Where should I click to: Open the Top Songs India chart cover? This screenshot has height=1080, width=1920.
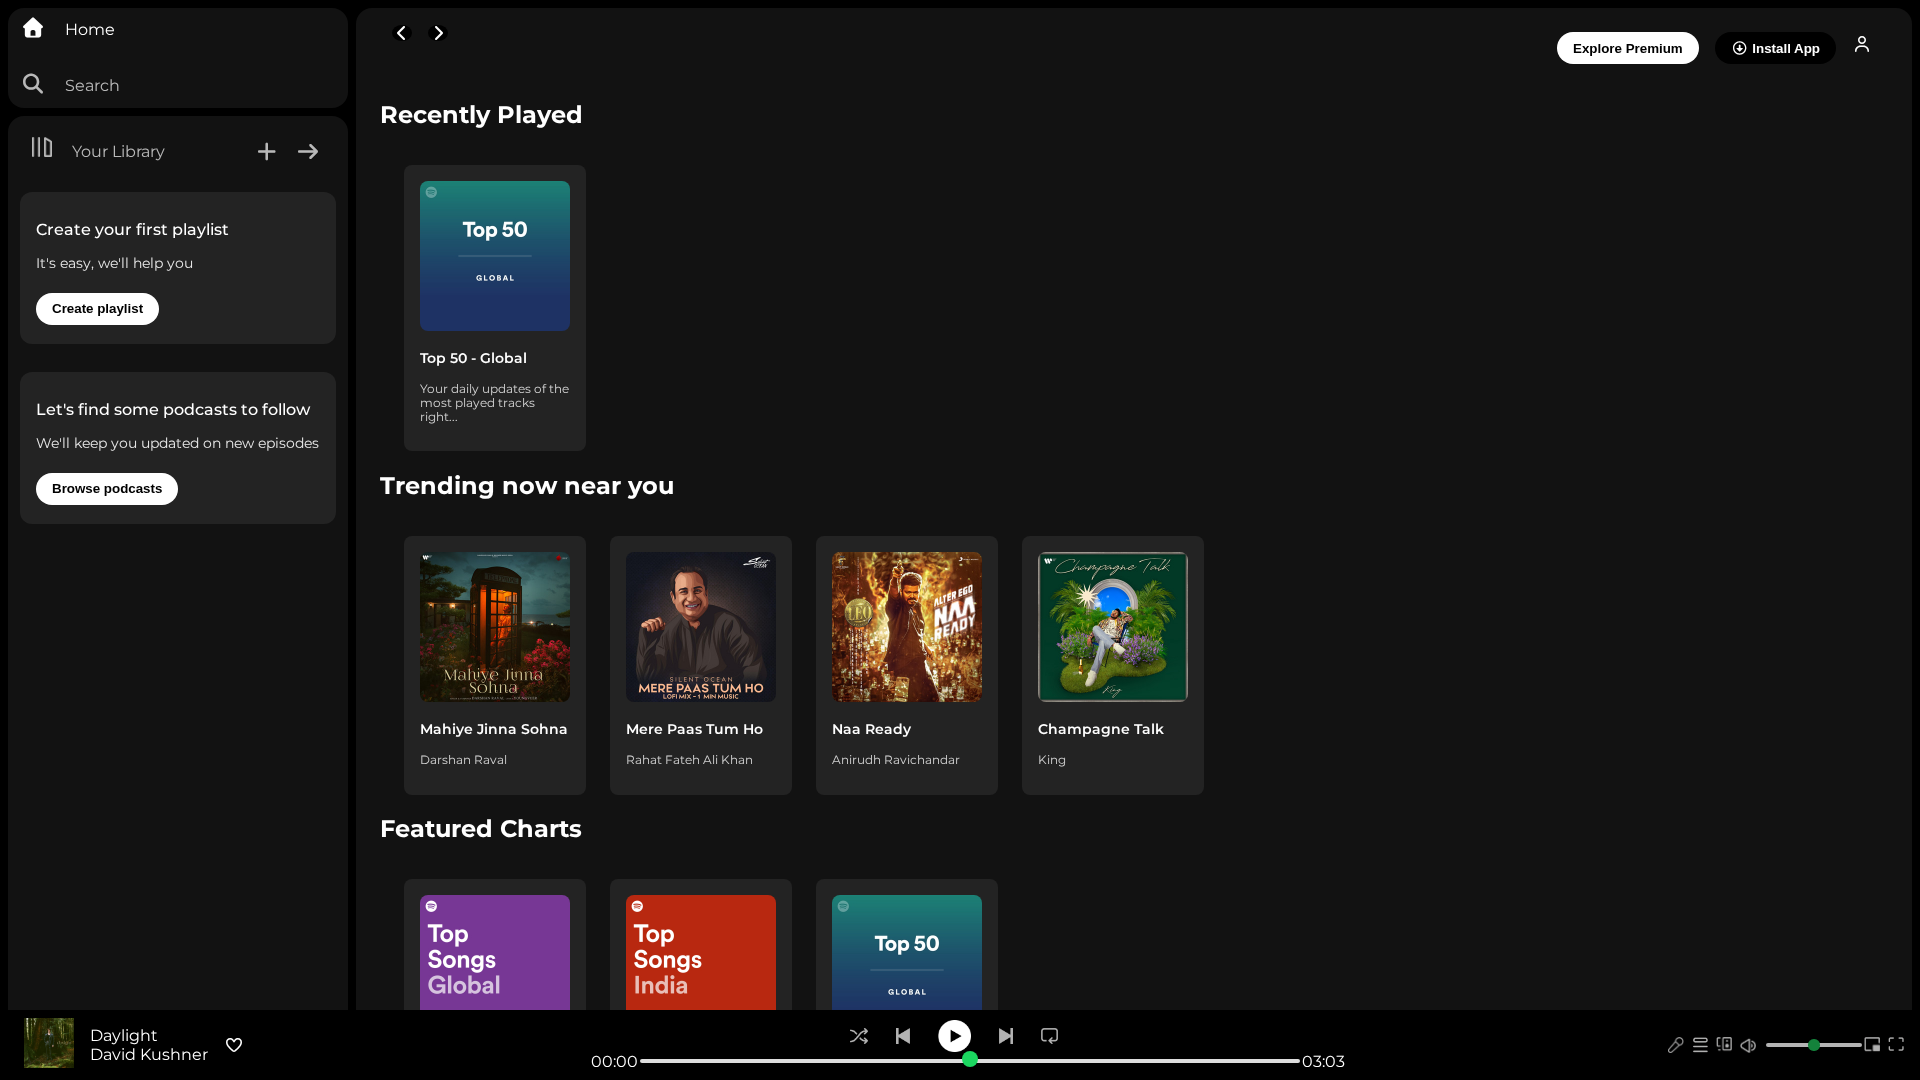tap(701, 952)
